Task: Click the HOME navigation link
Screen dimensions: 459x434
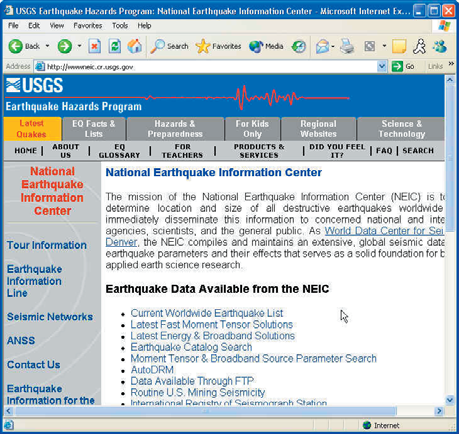Action: [x=25, y=151]
